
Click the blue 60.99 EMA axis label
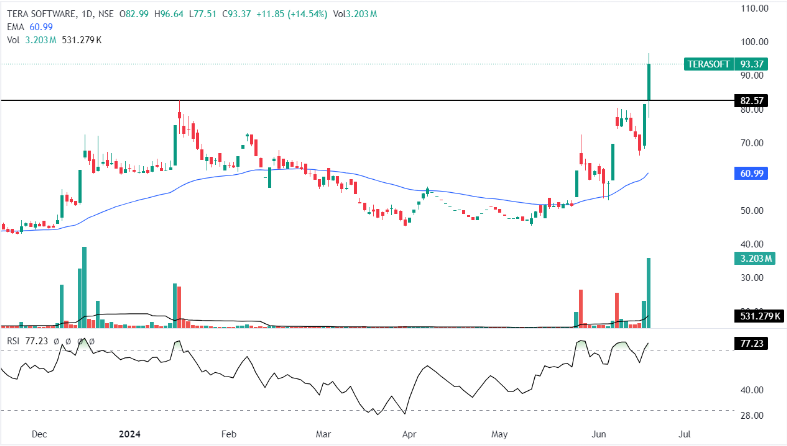point(751,174)
